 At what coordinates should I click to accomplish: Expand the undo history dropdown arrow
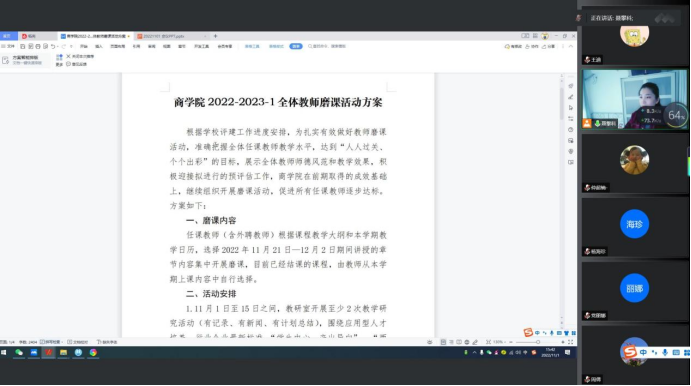tap(57, 46)
